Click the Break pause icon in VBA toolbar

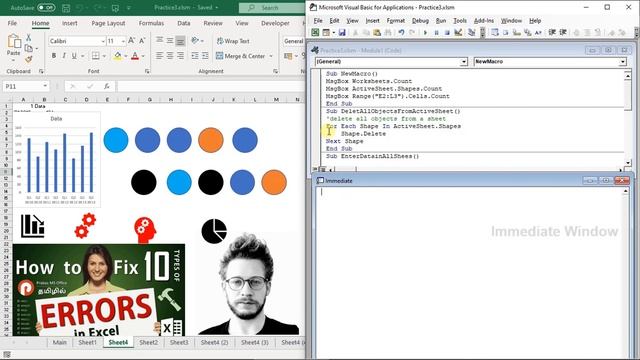point(436,33)
